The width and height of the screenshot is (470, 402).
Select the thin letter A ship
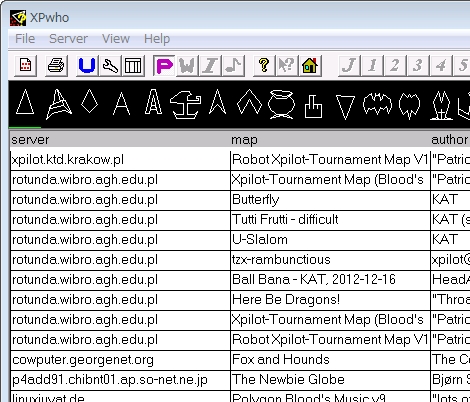(121, 104)
